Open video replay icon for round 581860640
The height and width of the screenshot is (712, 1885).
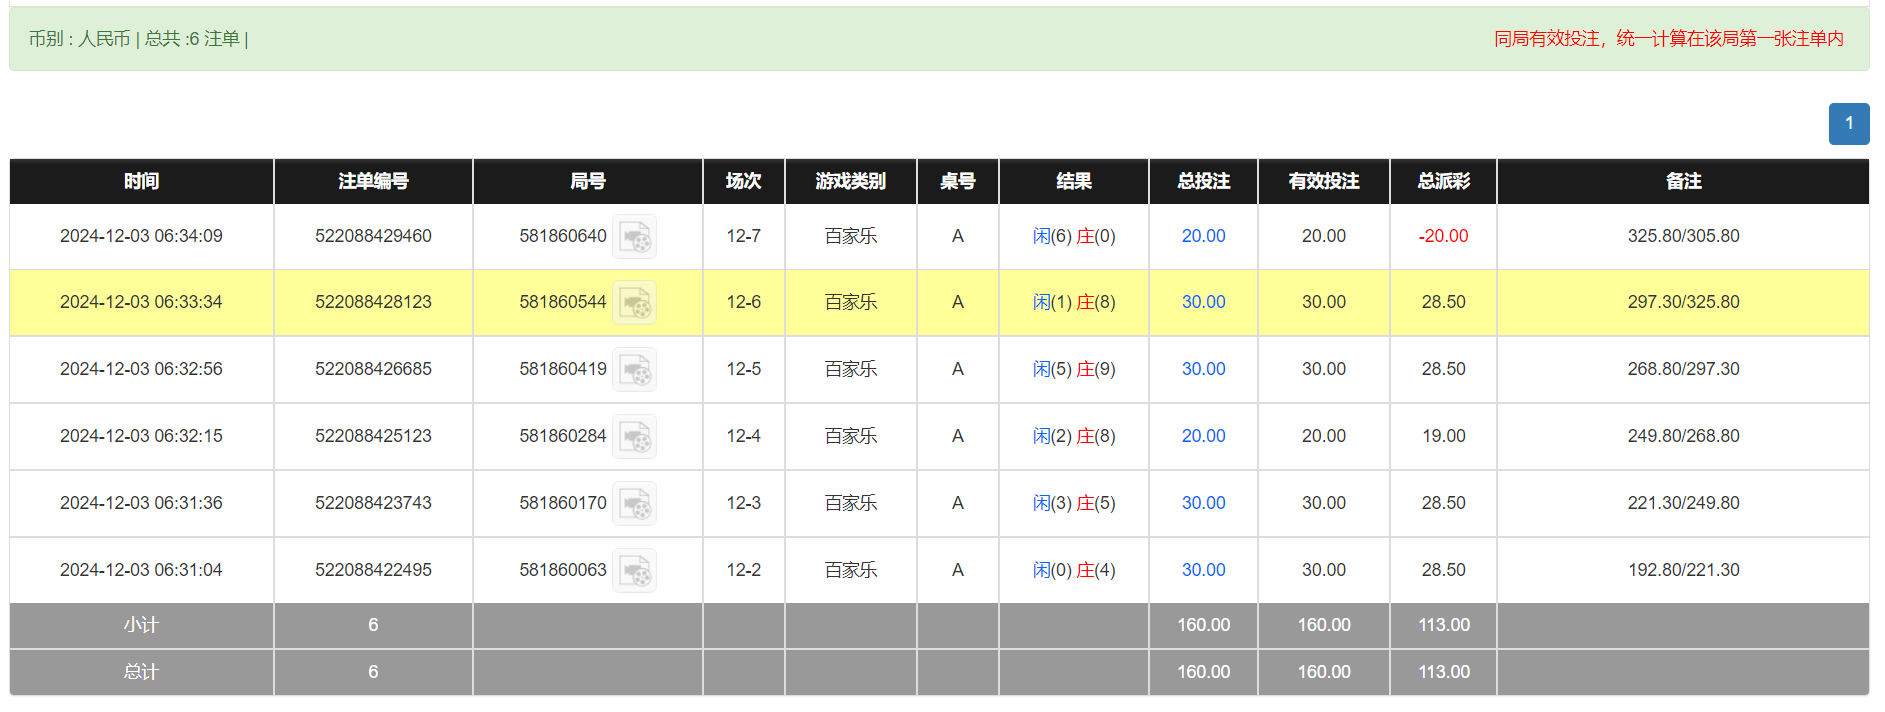(x=634, y=237)
